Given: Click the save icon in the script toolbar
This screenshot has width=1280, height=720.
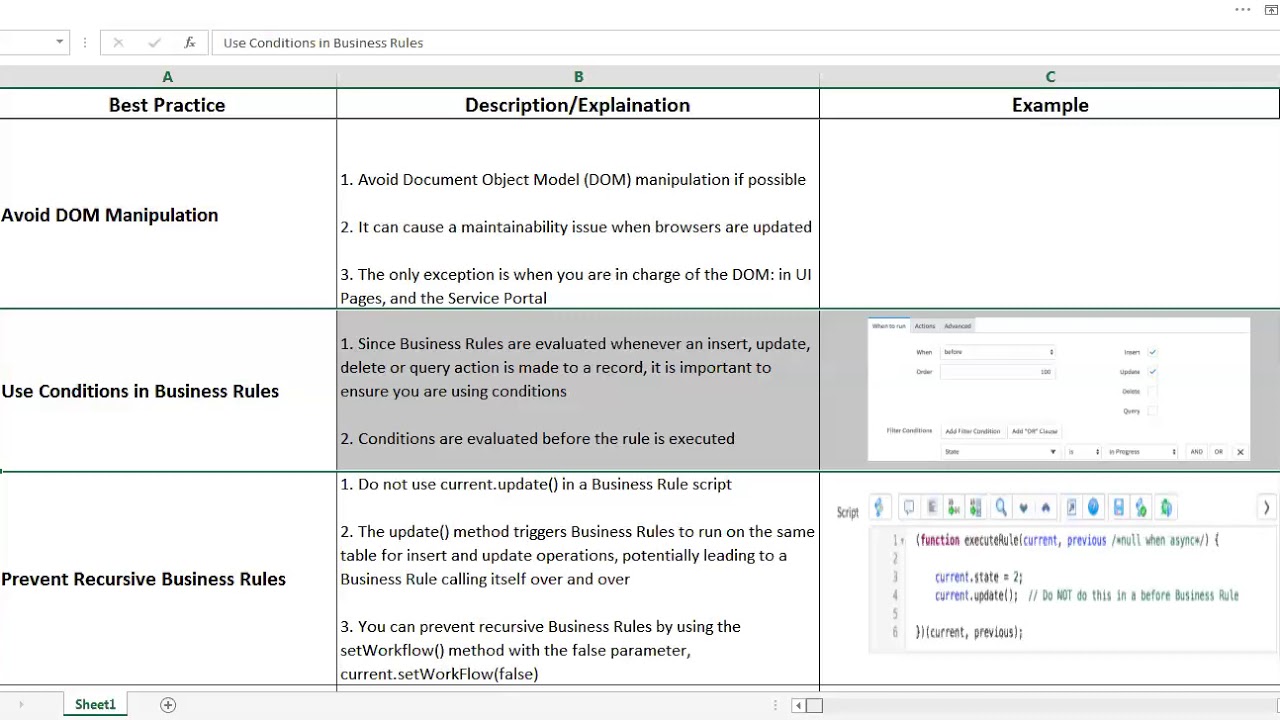Looking at the screenshot, I should [x=1119, y=507].
